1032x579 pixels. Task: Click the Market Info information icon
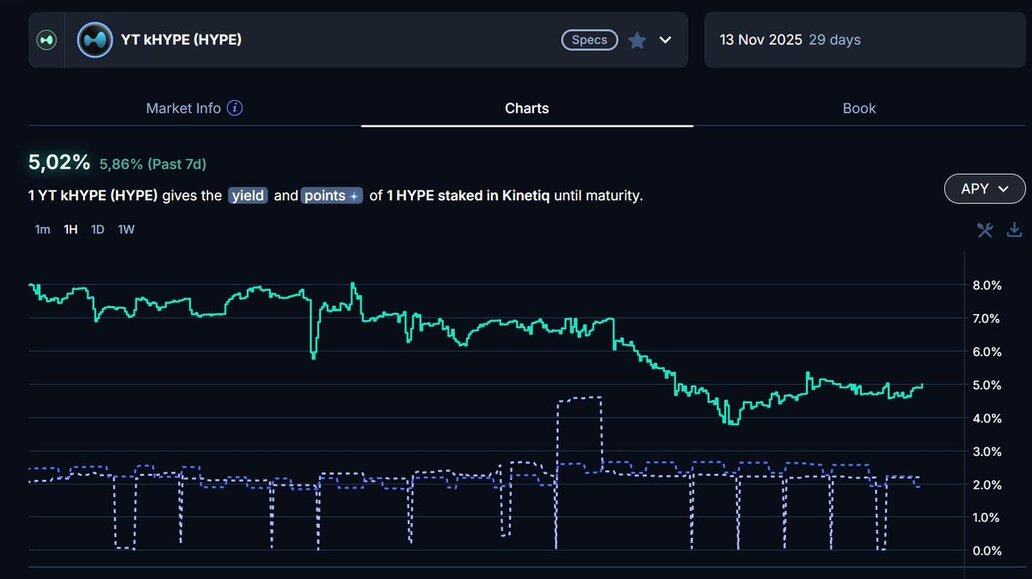click(235, 108)
